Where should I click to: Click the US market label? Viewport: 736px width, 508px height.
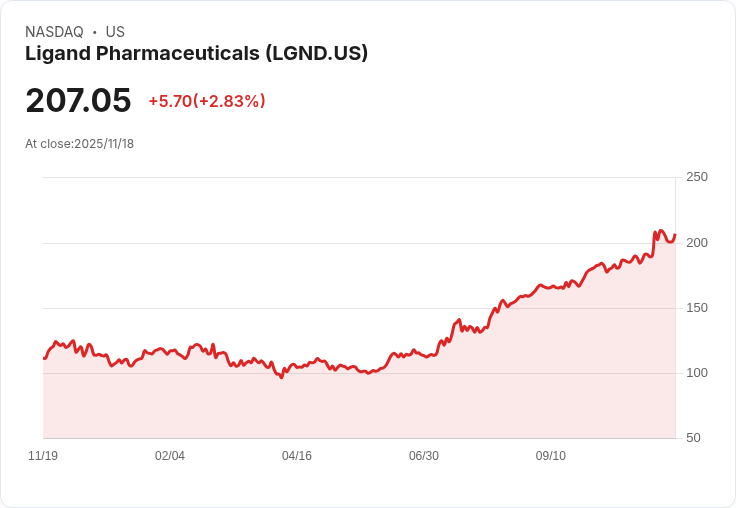[x=115, y=32]
